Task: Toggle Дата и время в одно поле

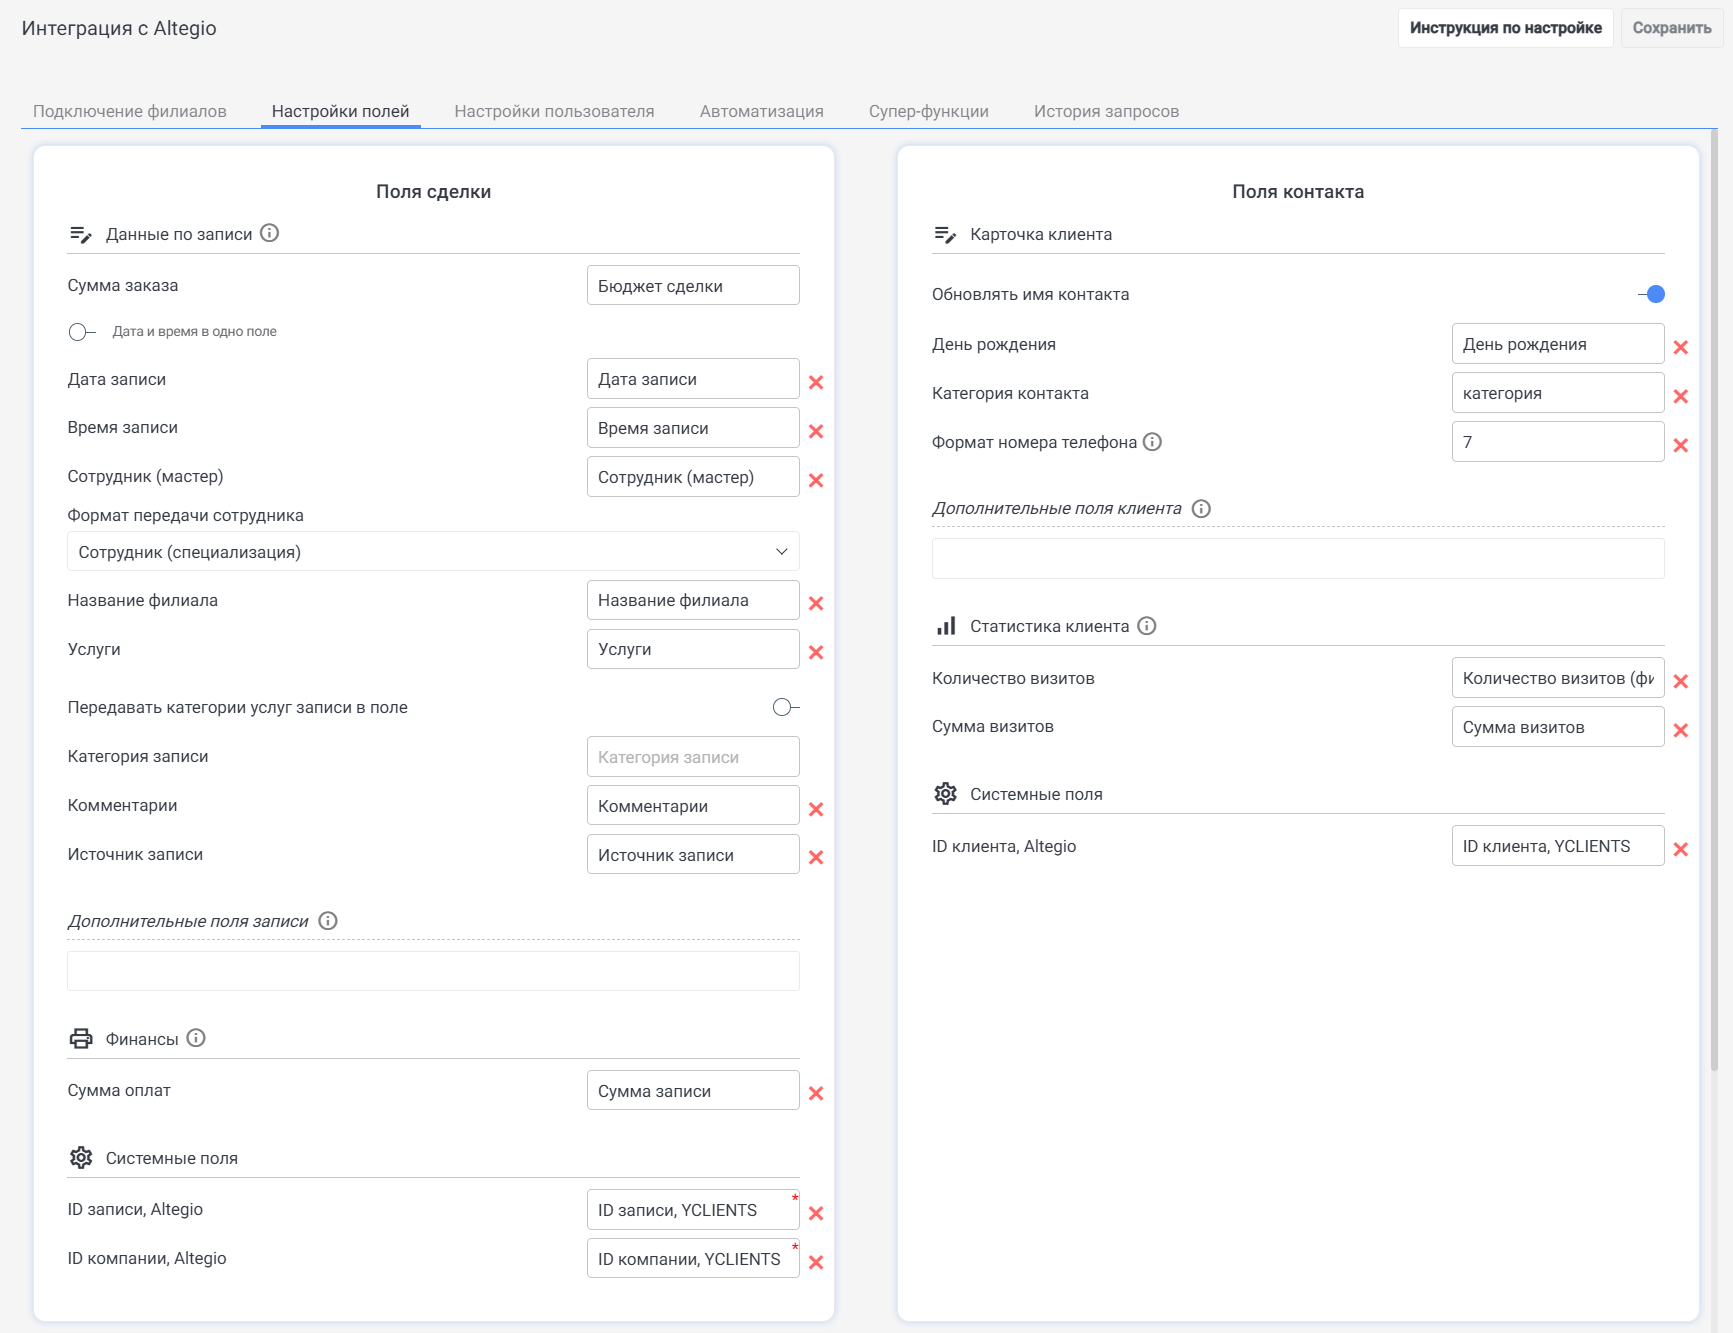Action: pyautogui.click(x=82, y=332)
